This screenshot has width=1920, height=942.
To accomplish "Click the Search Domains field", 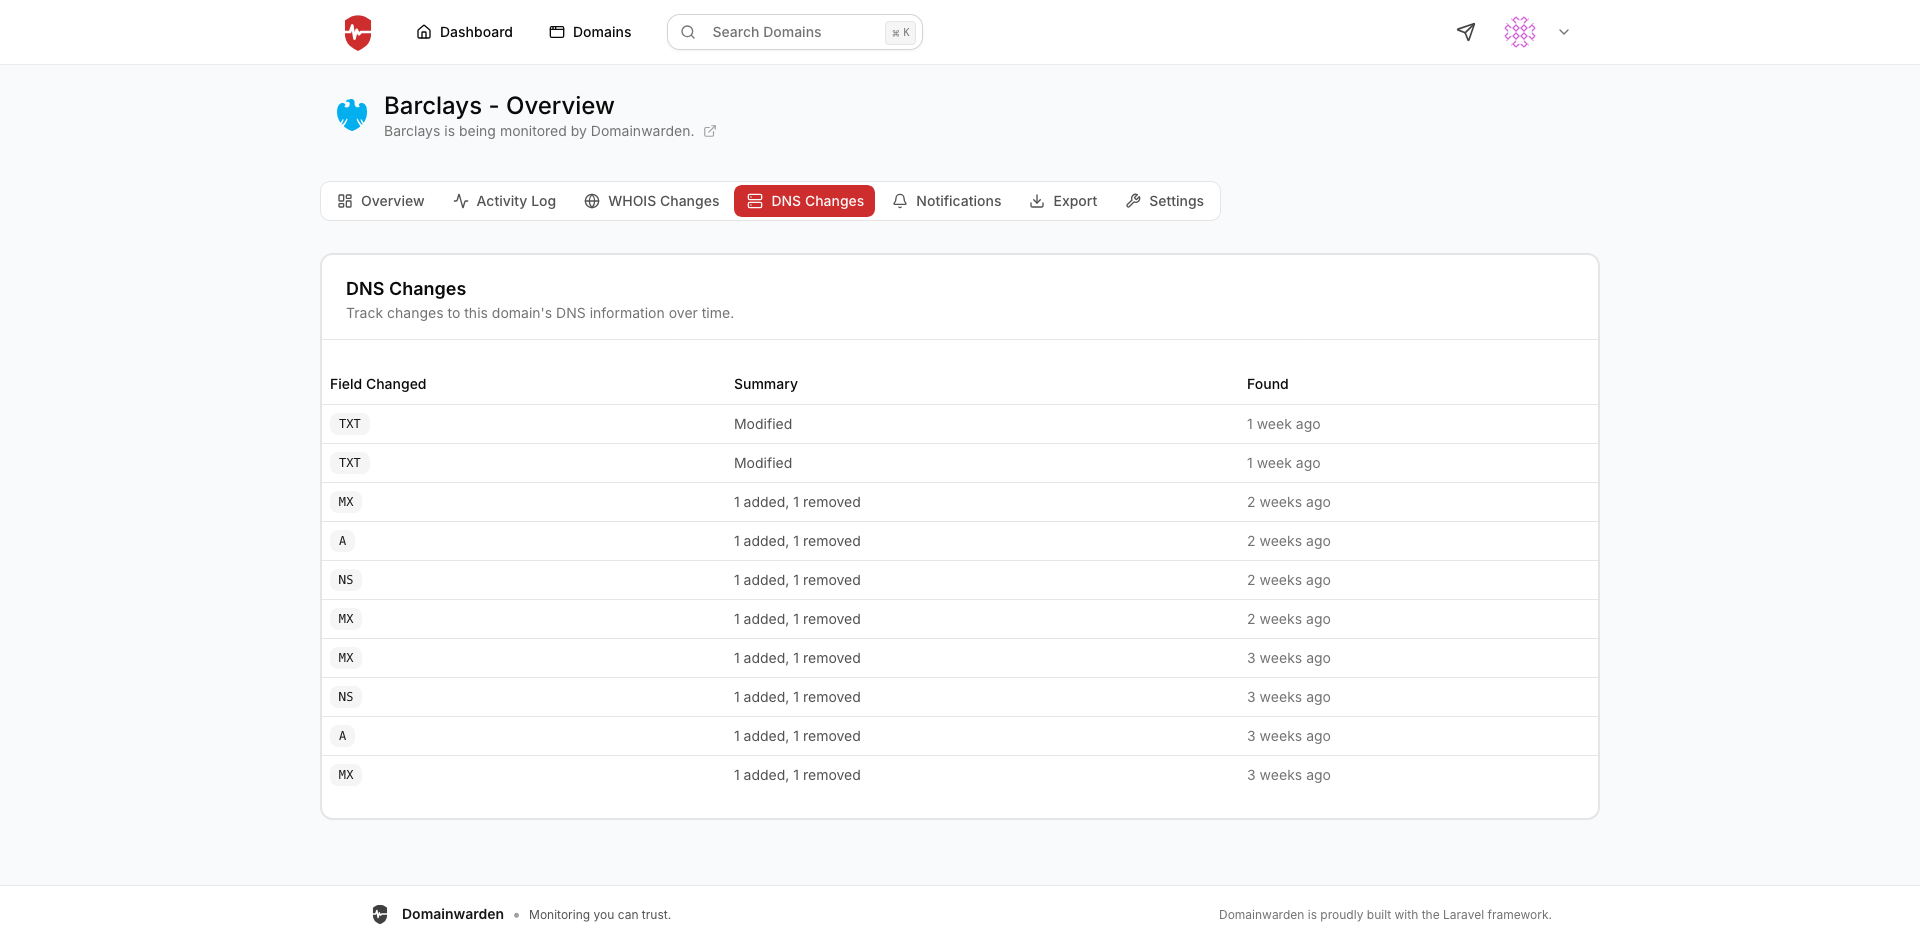I will coord(794,32).
